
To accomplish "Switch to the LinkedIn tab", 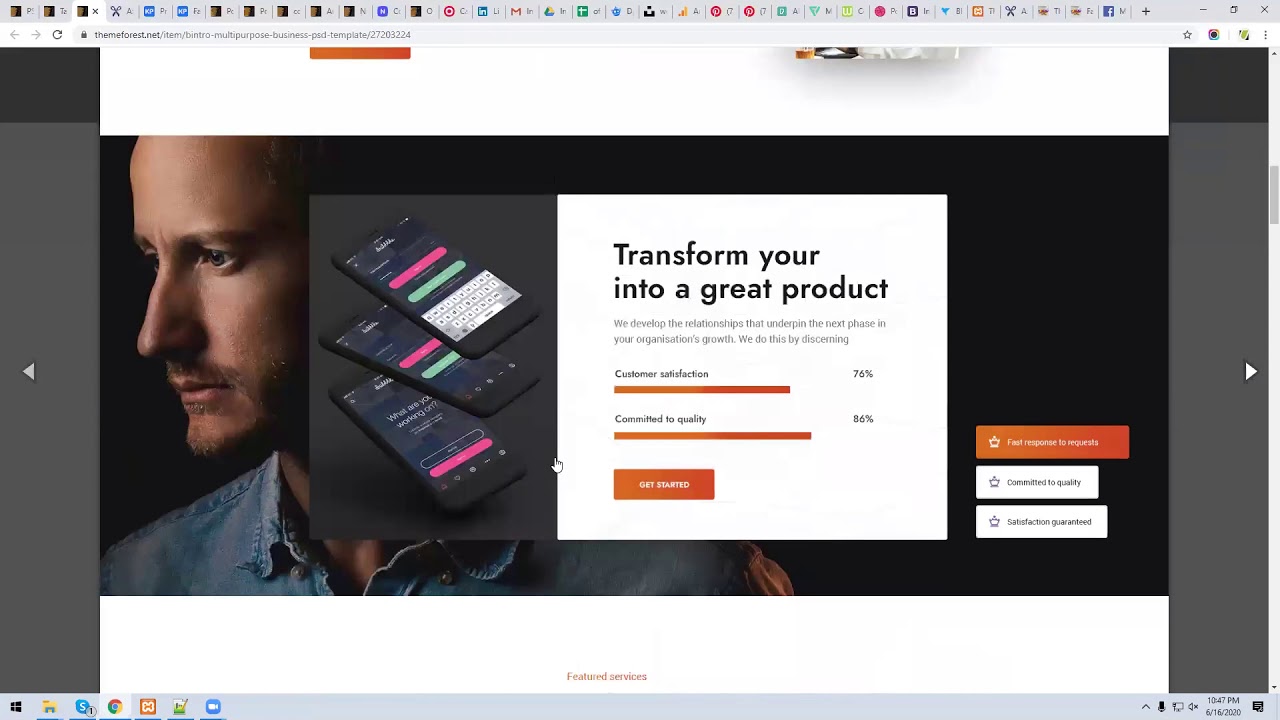I will 488,11.
